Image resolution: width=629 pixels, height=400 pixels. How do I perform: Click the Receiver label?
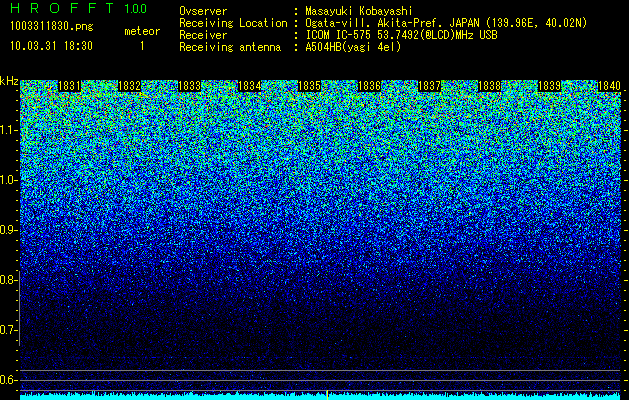pos(203,35)
